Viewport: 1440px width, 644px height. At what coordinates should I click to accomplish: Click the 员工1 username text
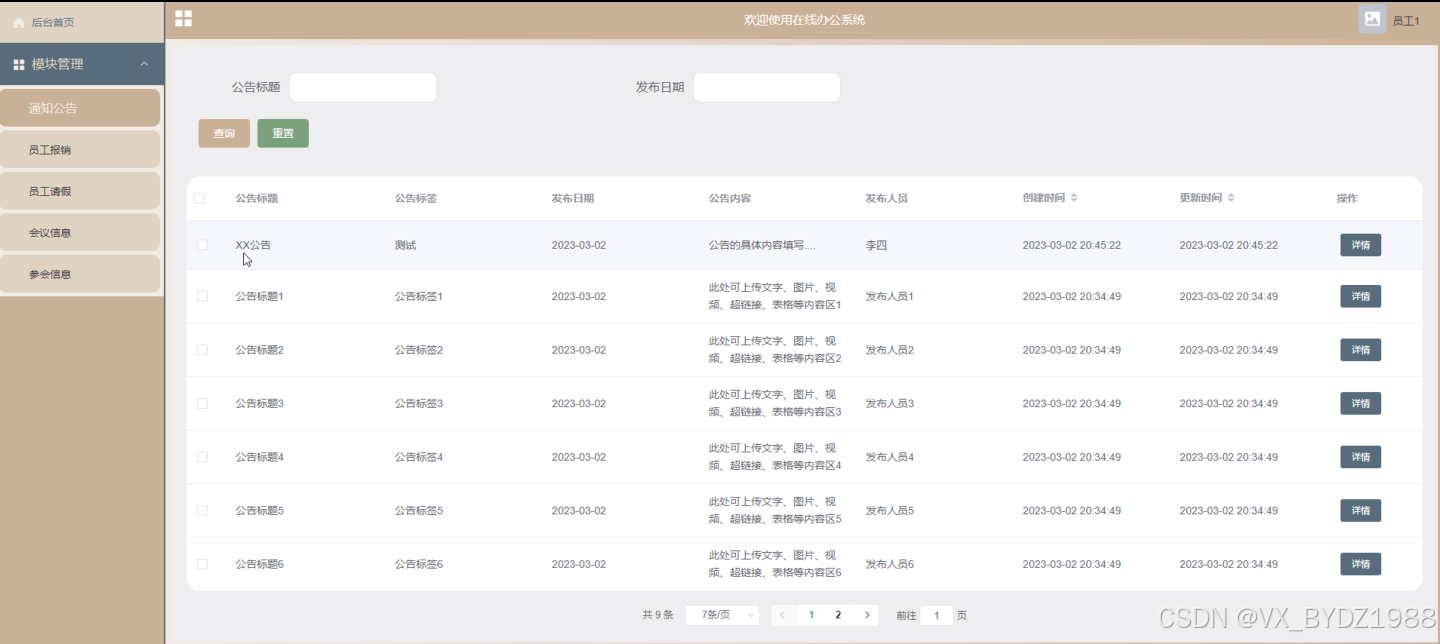(x=1406, y=21)
